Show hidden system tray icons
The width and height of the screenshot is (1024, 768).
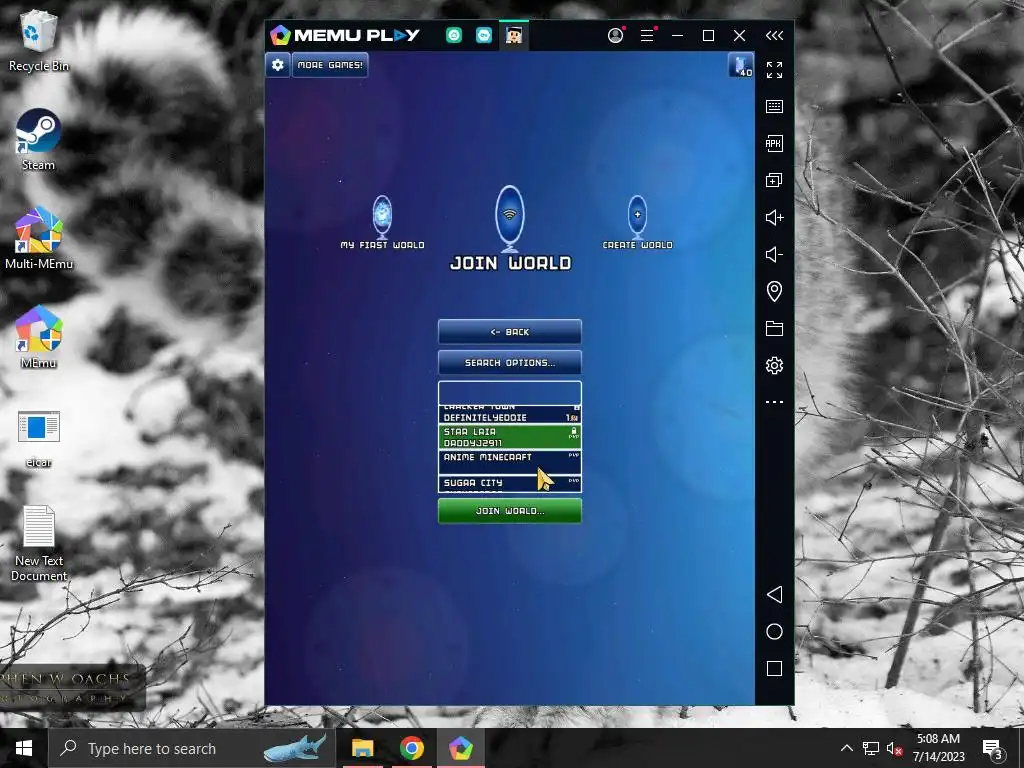[846, 748]
